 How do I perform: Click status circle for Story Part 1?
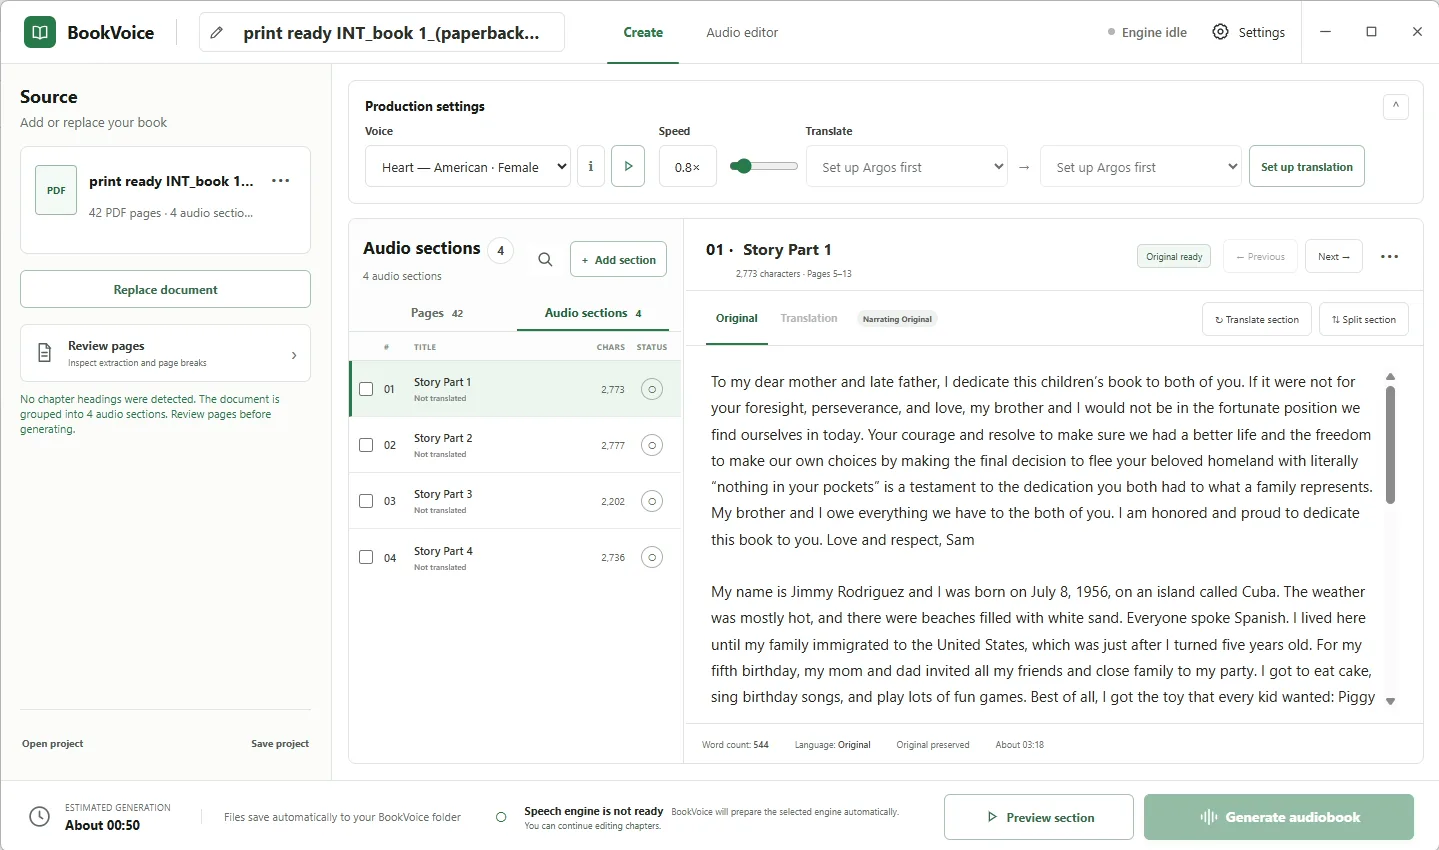652,389
